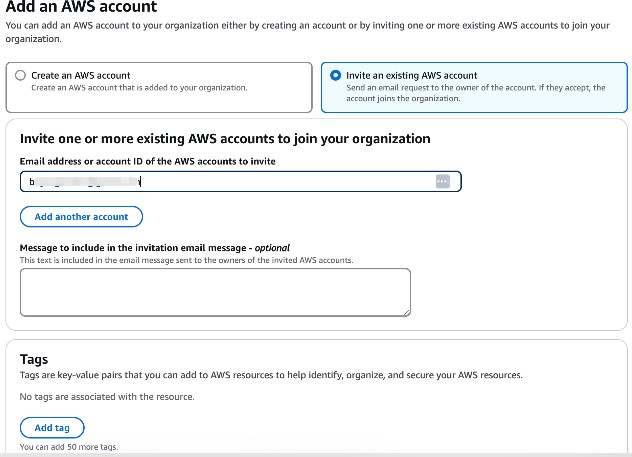Image resolution: width=632 pixels, height=457 pixels.
Task: Click the Create an AWS account card description
Action: 139,87
